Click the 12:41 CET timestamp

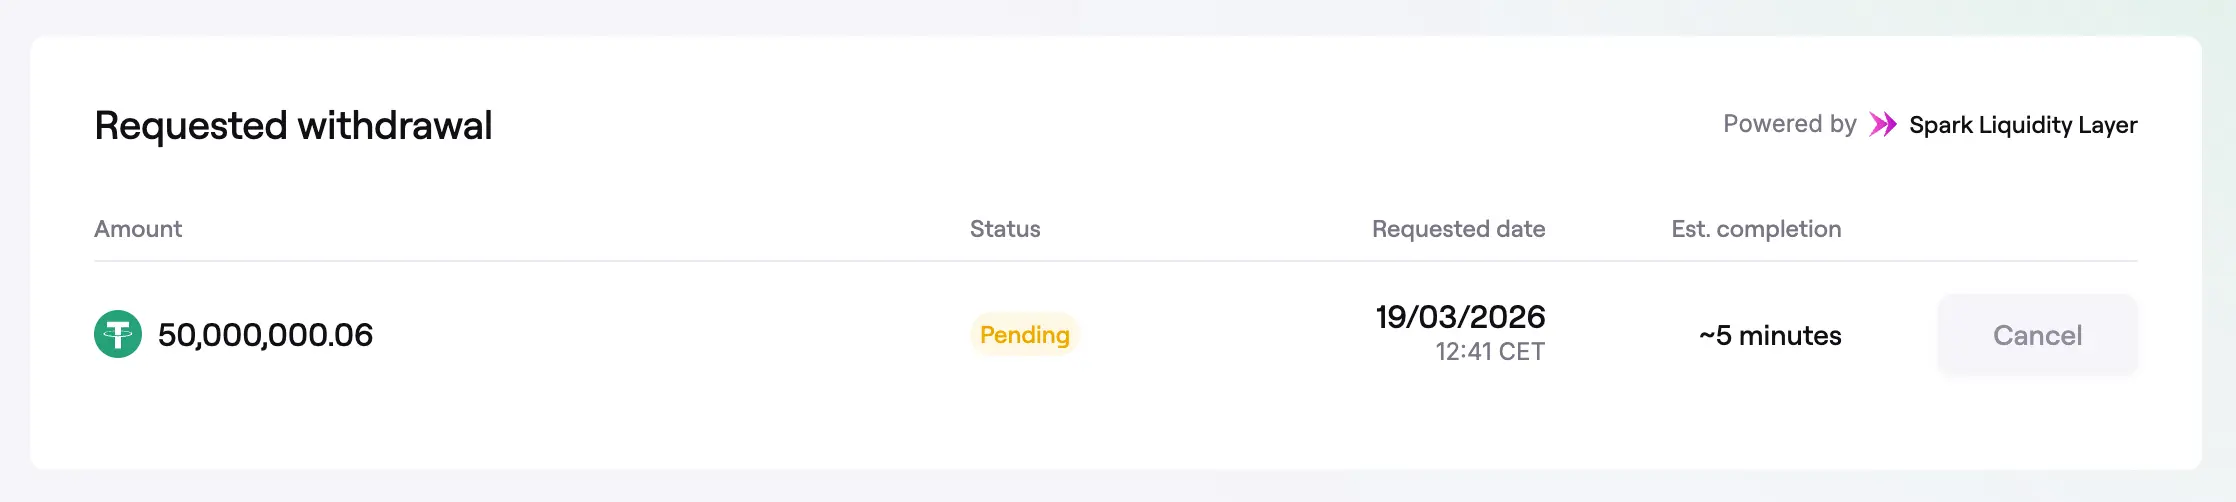[1490, 352]
